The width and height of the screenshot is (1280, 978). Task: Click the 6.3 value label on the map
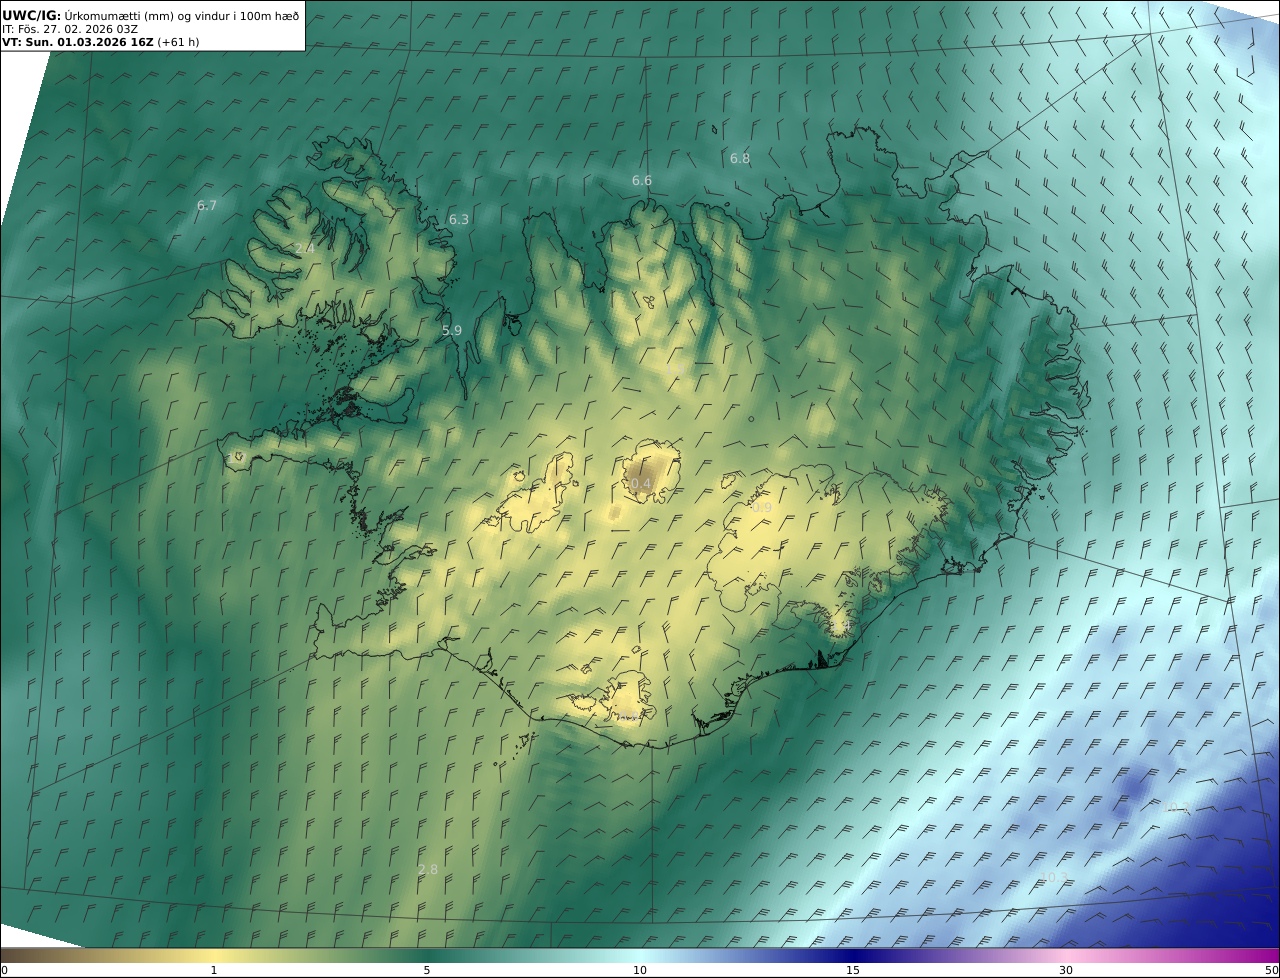(x=458, y=219)
